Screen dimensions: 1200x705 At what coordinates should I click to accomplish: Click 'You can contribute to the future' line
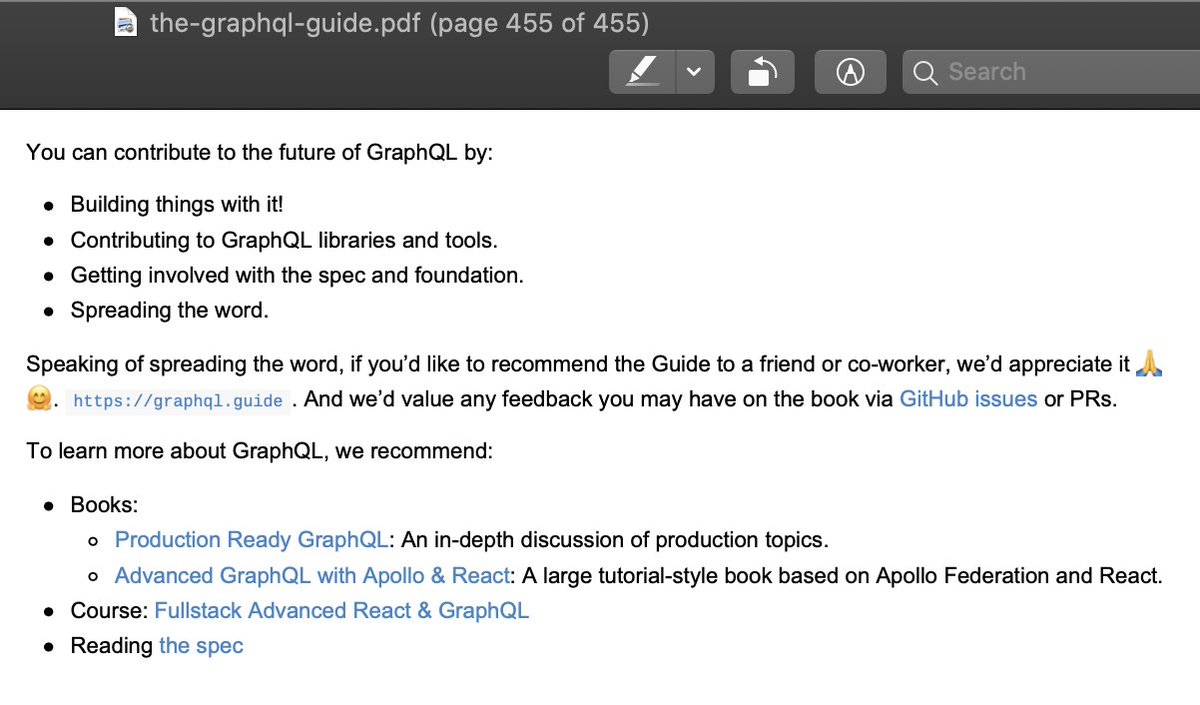[x=260, y=153]
